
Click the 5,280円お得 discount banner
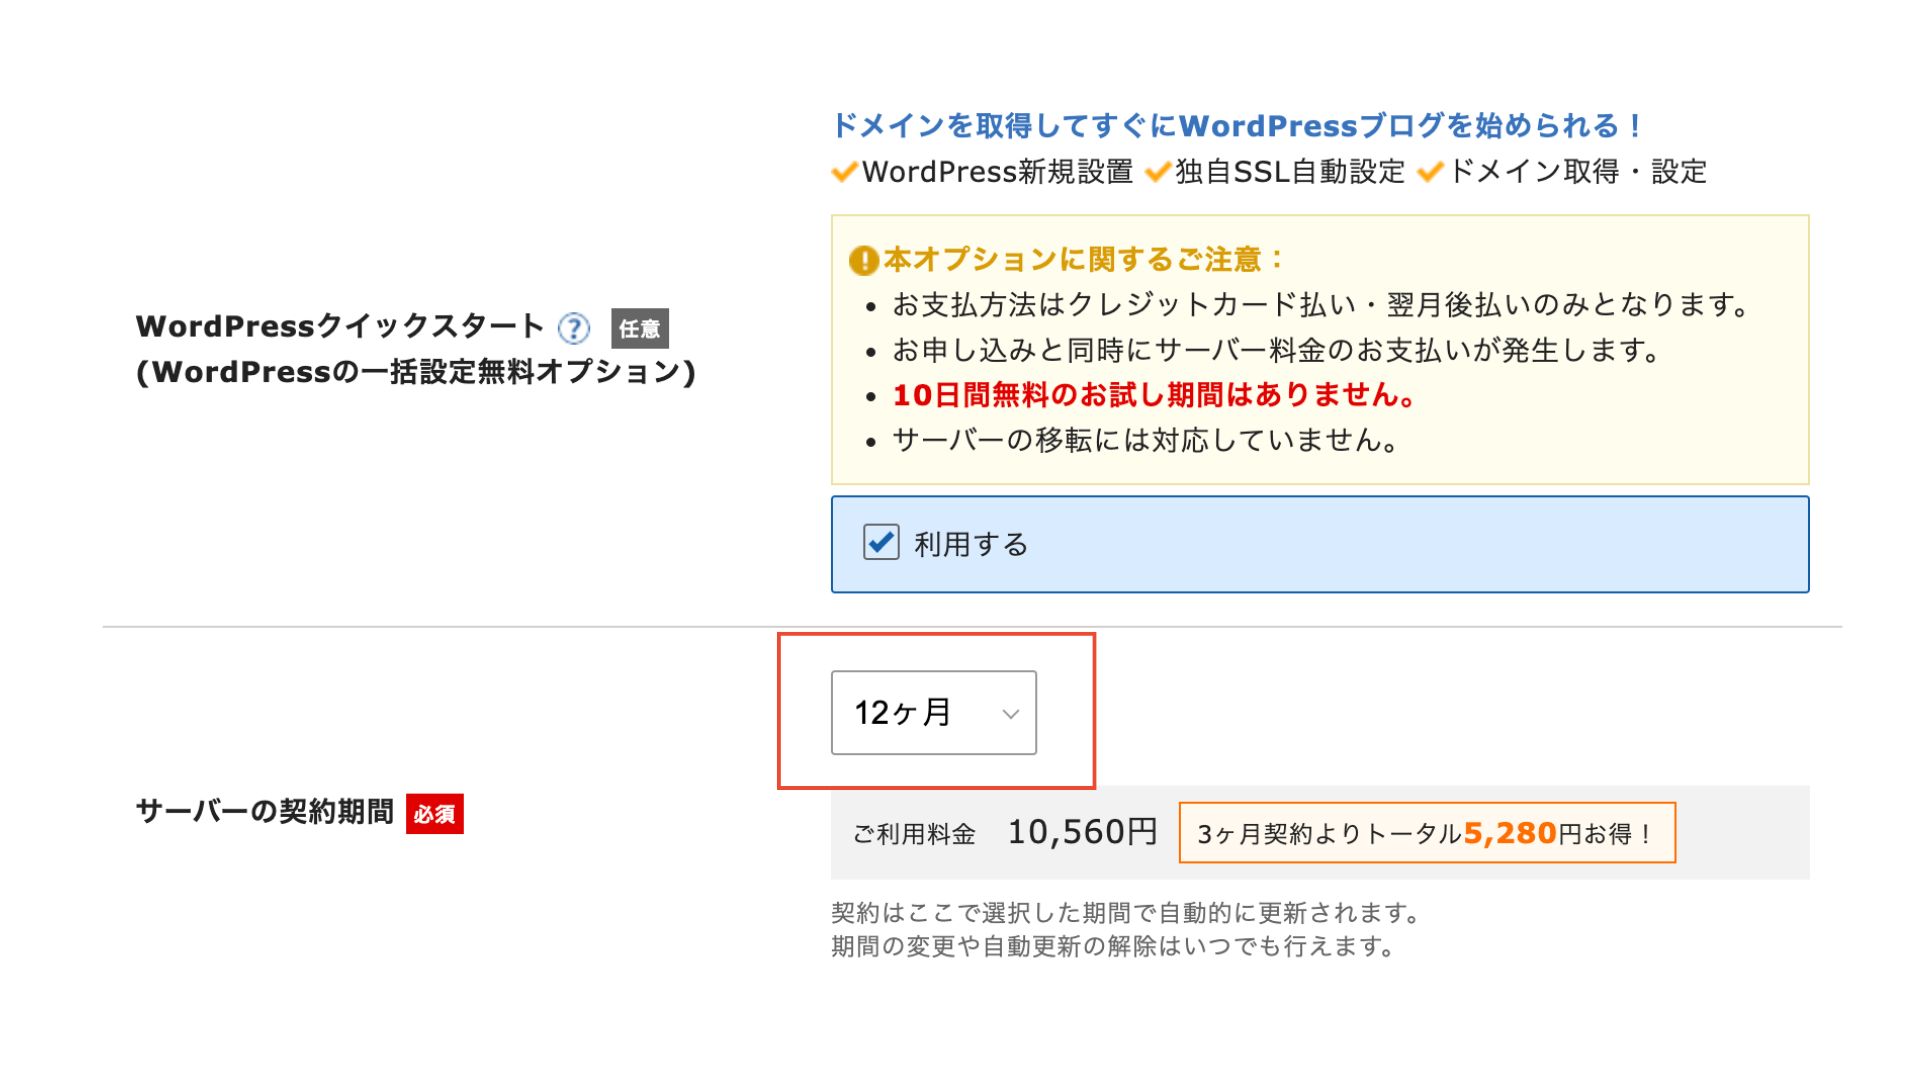[x=1427, y=833]
